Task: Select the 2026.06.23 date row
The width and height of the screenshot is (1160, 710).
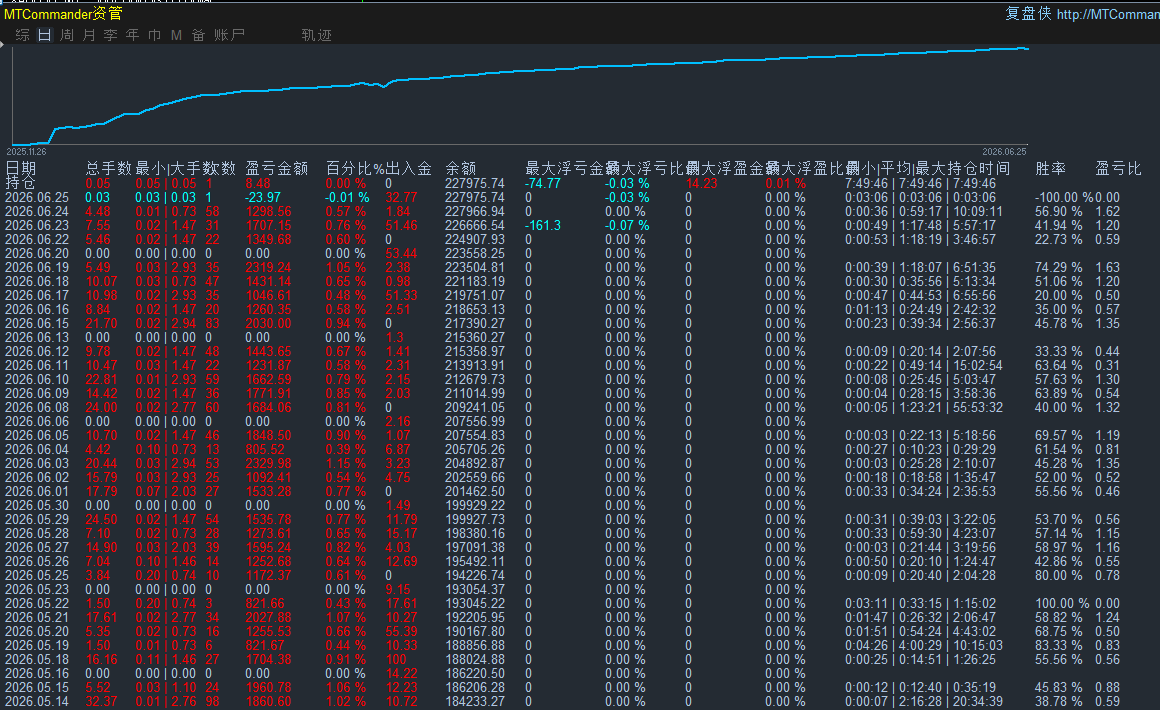Action: [37, 226]
